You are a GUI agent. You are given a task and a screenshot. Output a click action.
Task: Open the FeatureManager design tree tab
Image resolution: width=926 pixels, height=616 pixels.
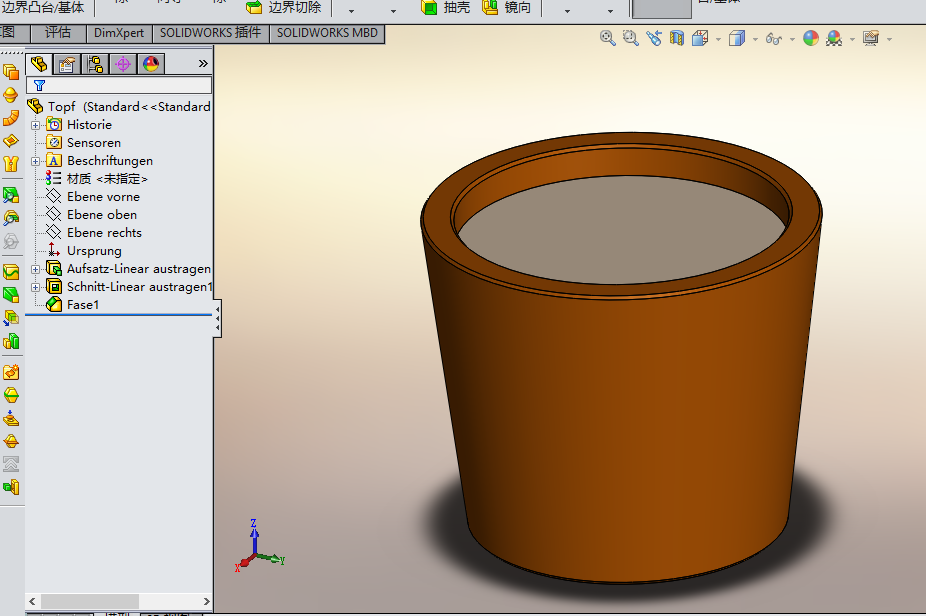(x=39, y=64)
